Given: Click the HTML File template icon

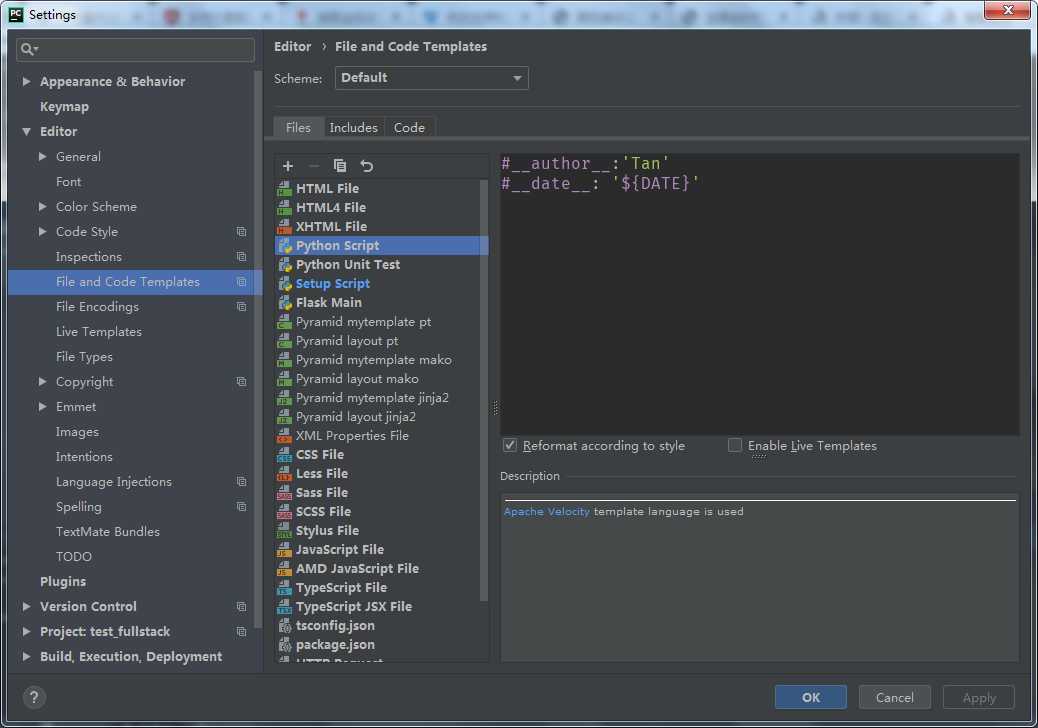Looking at the screenshot, I should pyautogui.click(x=285, y=189).
